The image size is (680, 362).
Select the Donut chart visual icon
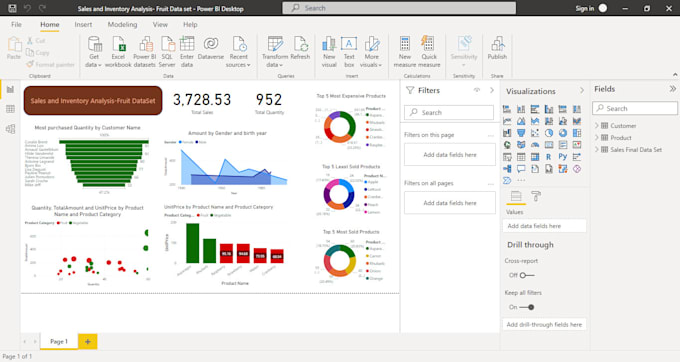tap(563, 133)
